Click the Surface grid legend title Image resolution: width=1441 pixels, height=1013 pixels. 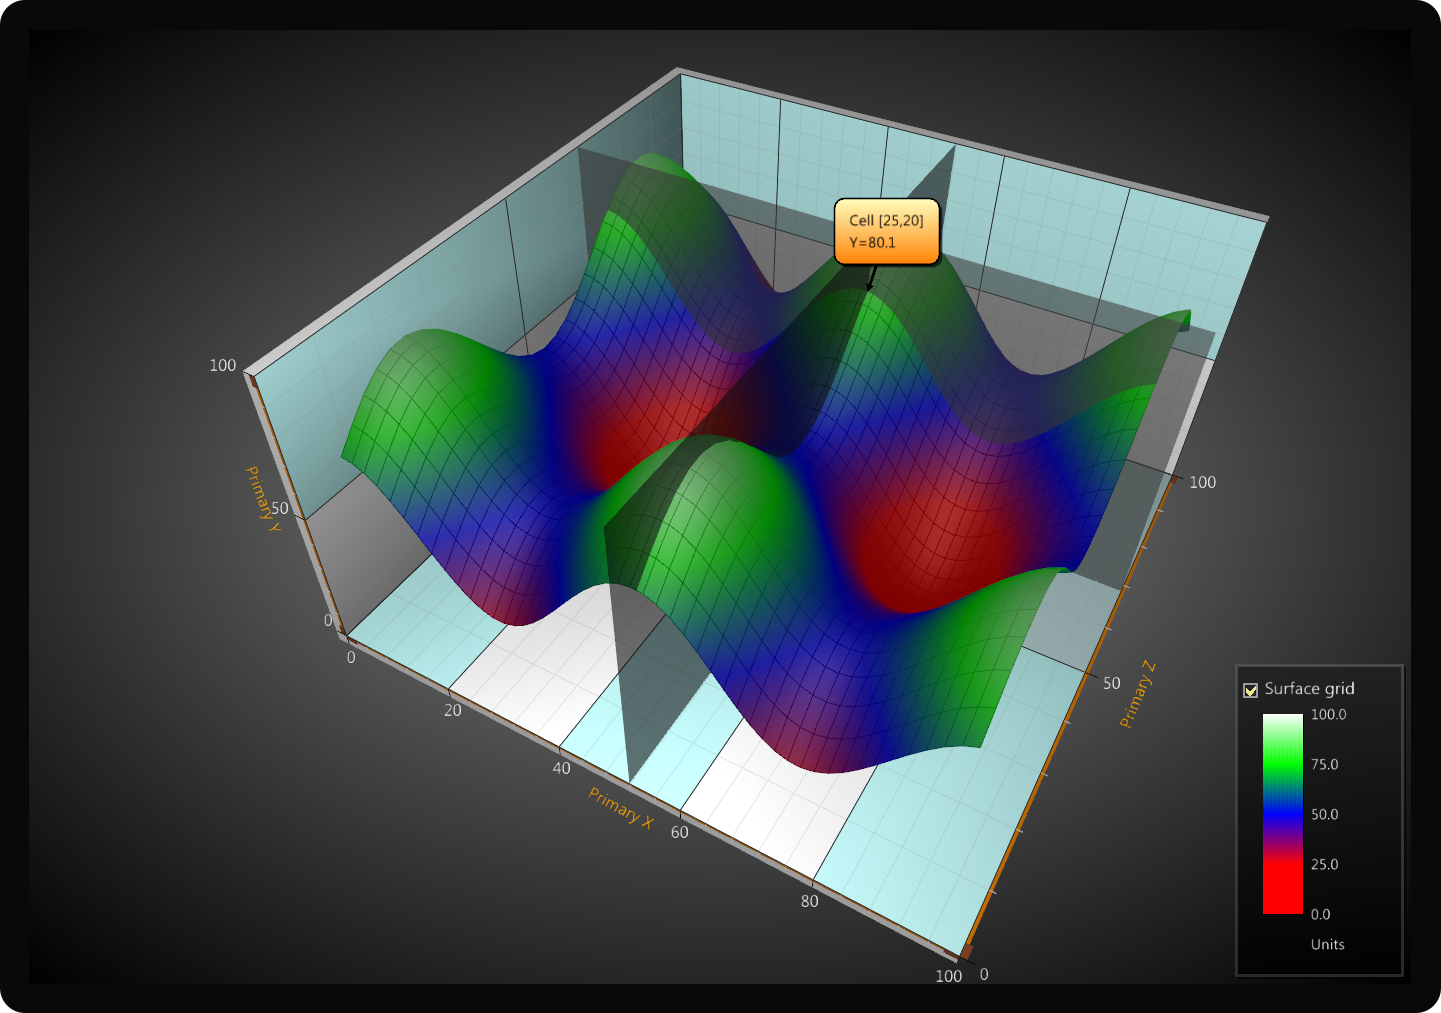[x=1309, y=689]
